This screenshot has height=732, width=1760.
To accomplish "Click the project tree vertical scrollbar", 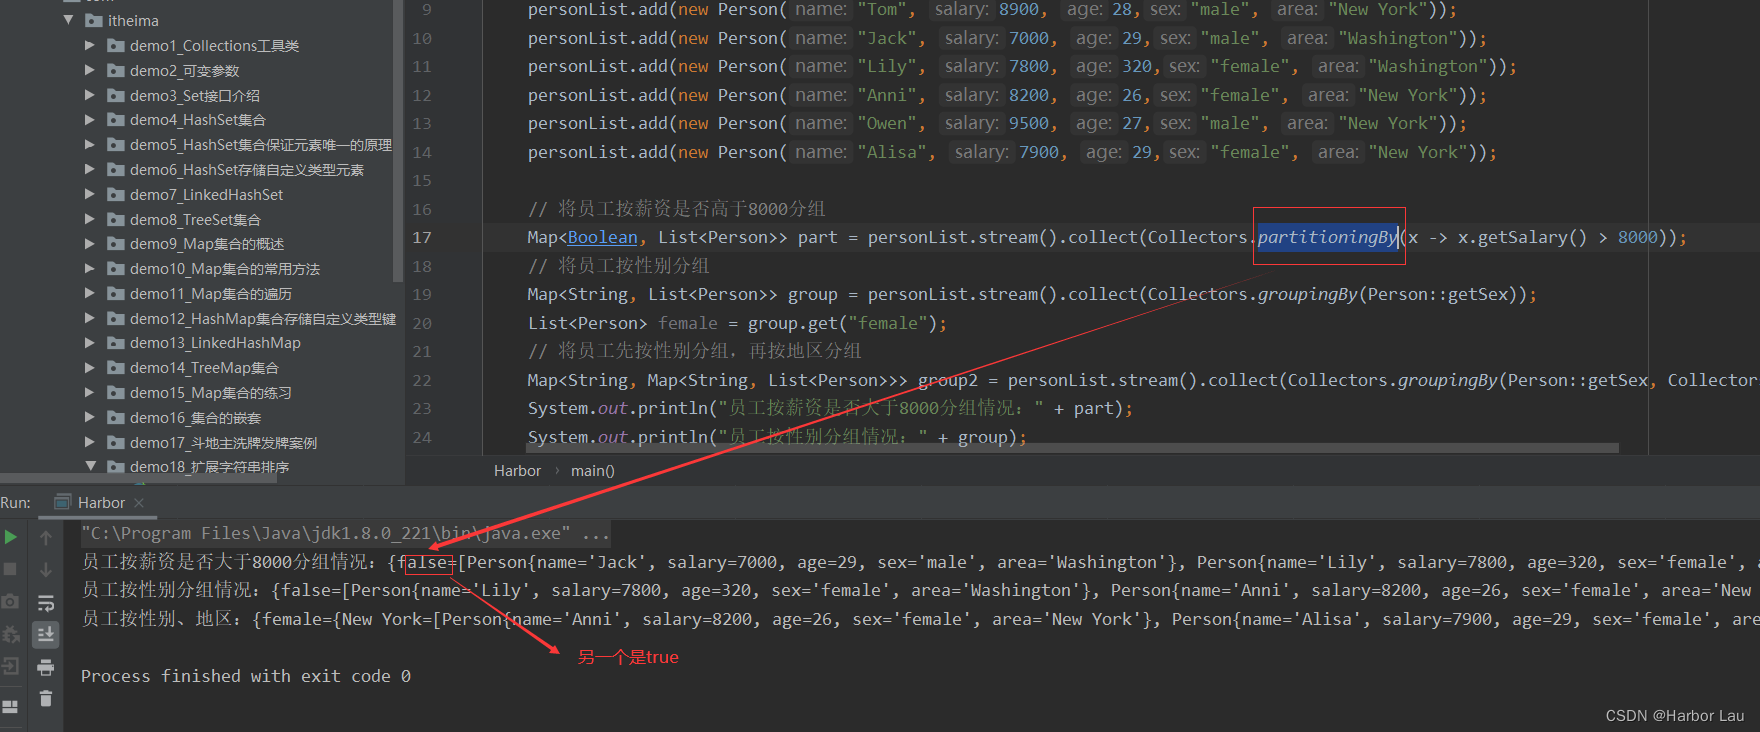I will (399, 140).
